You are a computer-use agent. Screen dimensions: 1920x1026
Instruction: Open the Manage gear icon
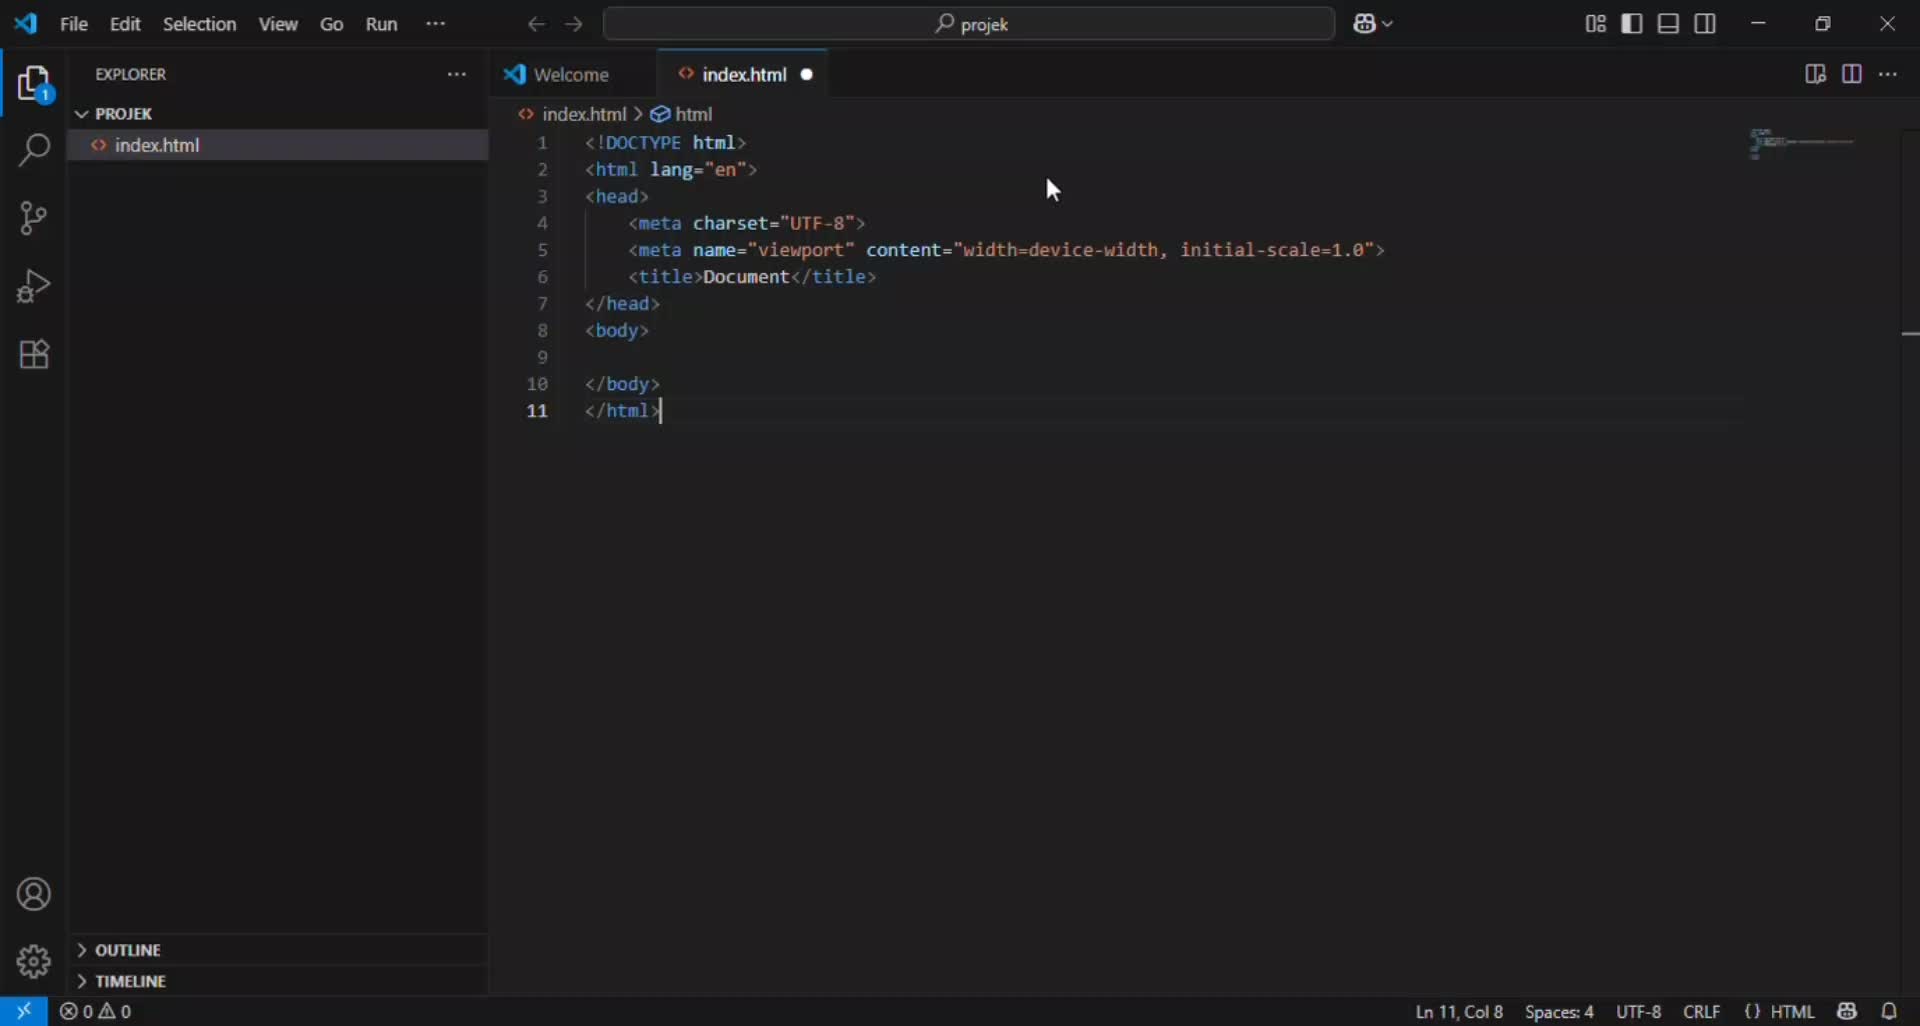tap(34, 963)
